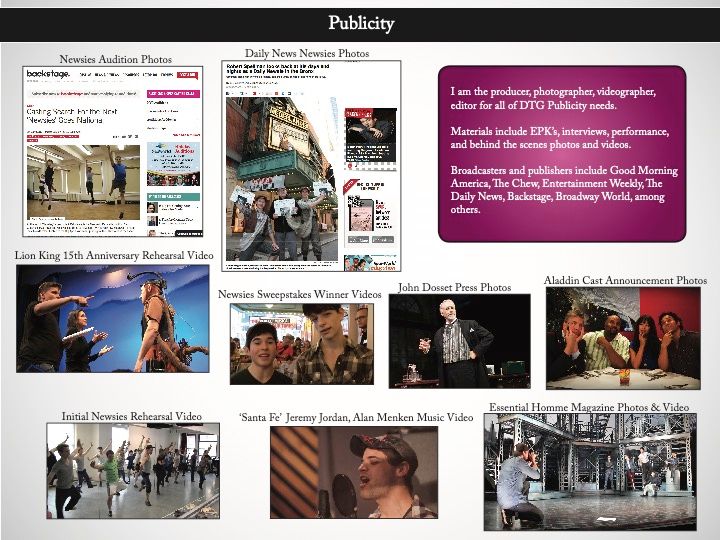Click the 'John Dosset Press Photos' caption
Image resolution: width=720 pixels, height=540 pixels.
(455, 287)
